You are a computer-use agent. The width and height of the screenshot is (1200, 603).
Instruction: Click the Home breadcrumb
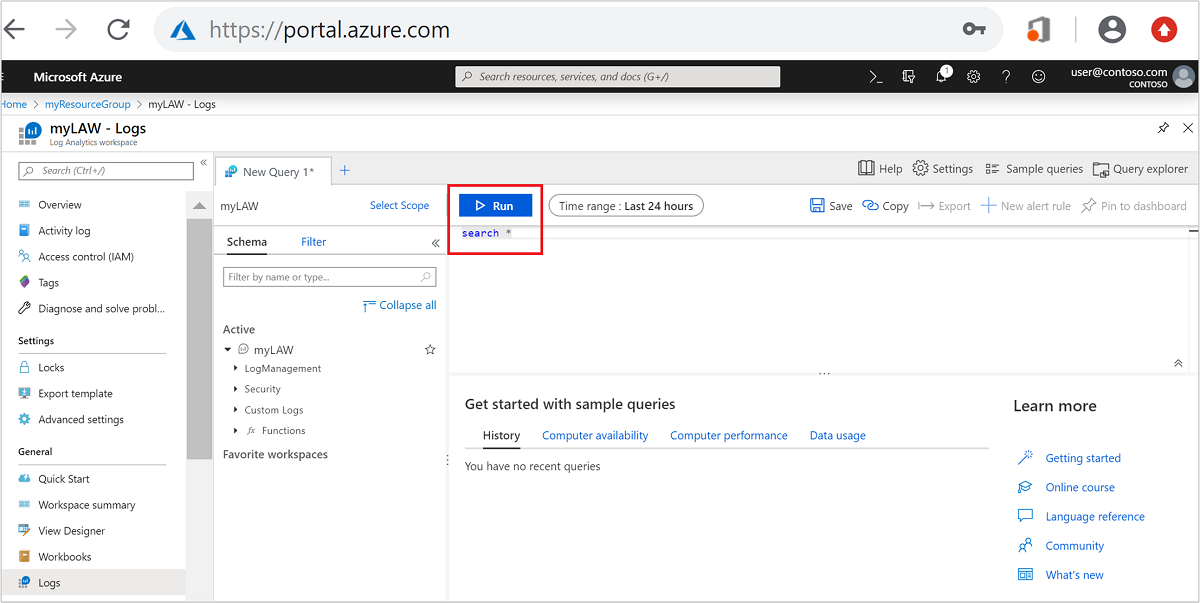pyautogui.click(x=14, y=104)
